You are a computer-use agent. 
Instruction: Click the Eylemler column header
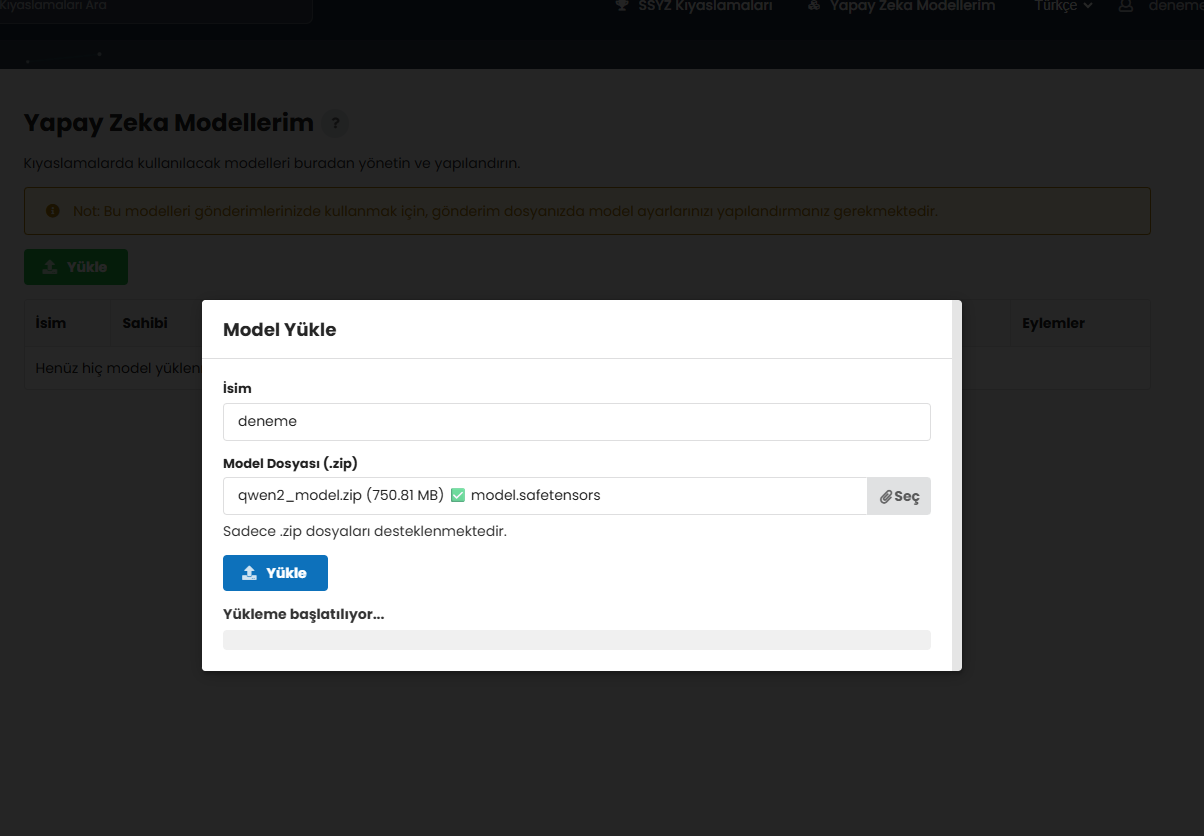click(x=1053, y=323)
